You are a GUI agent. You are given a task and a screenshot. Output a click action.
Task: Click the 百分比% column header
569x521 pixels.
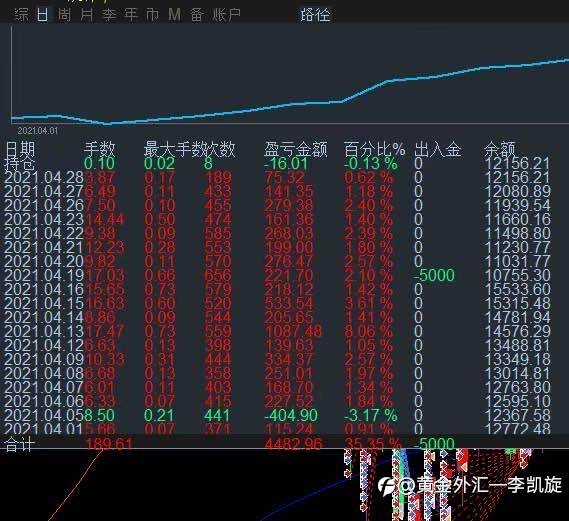pos(374,149)
